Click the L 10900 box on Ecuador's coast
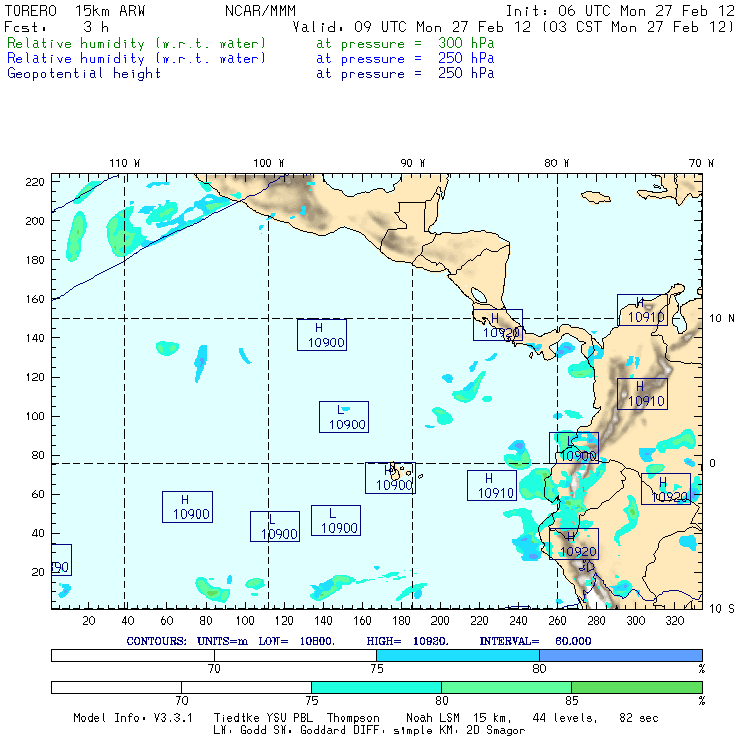The width and height of the screenshot is (740, 740). (573, 447)
